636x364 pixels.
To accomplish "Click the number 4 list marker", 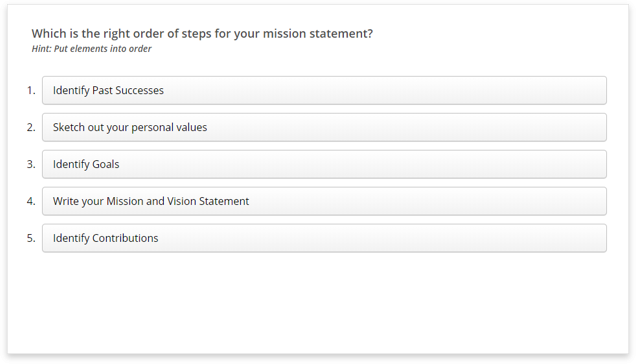I will (31, 201).
